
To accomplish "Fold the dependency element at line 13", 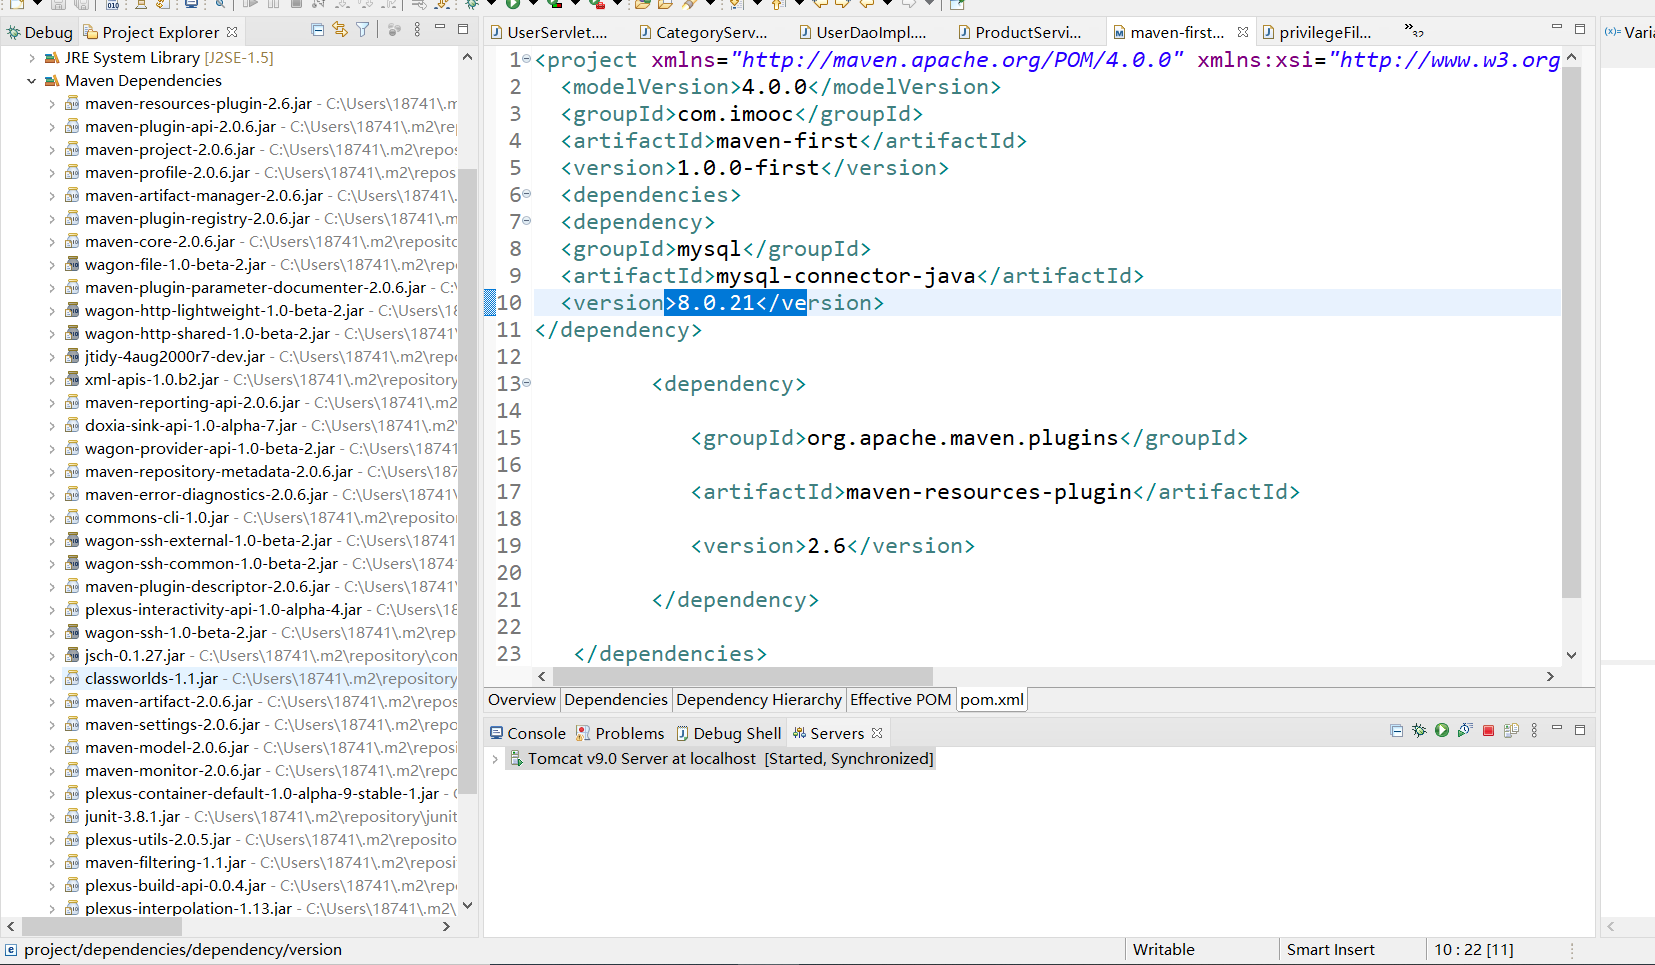I will coord(527,383).
